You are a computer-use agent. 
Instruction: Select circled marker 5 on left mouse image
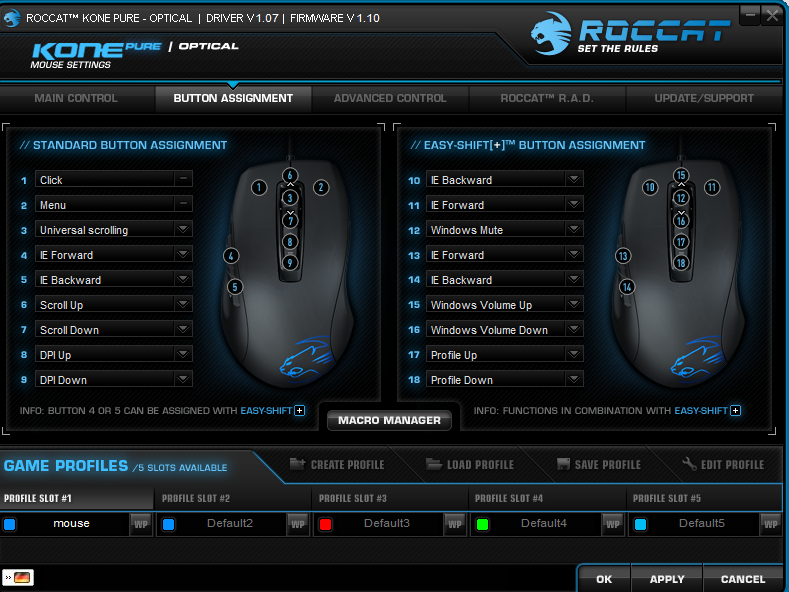pos(235,287)
